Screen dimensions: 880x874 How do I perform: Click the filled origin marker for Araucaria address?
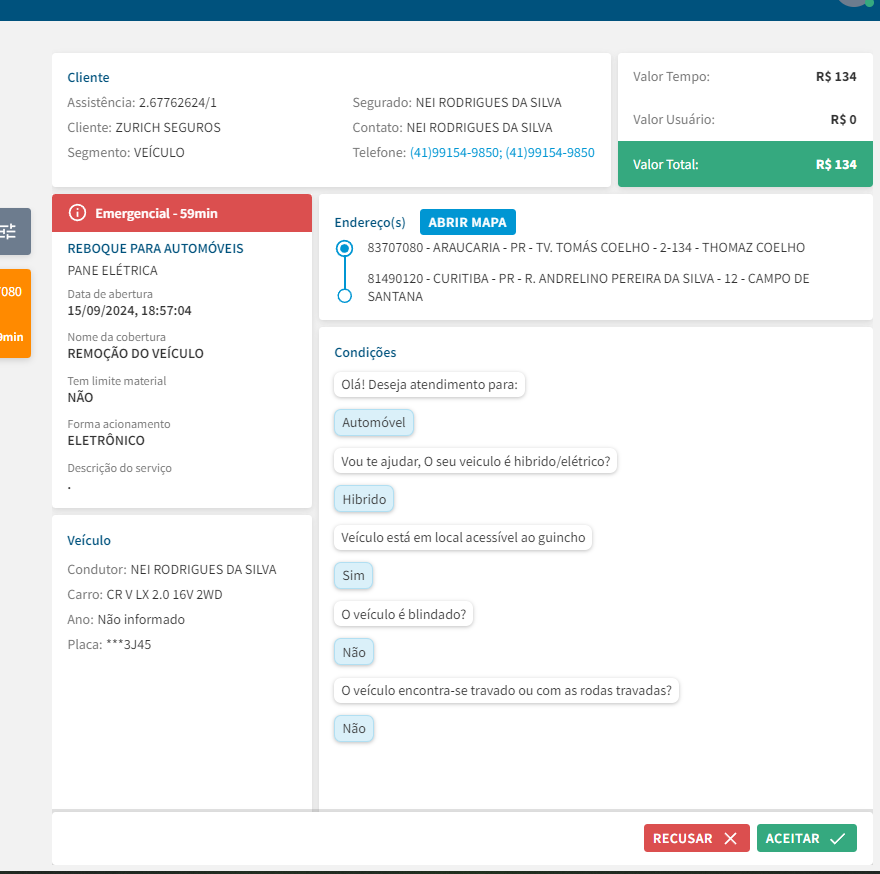[x=345, y=248]
